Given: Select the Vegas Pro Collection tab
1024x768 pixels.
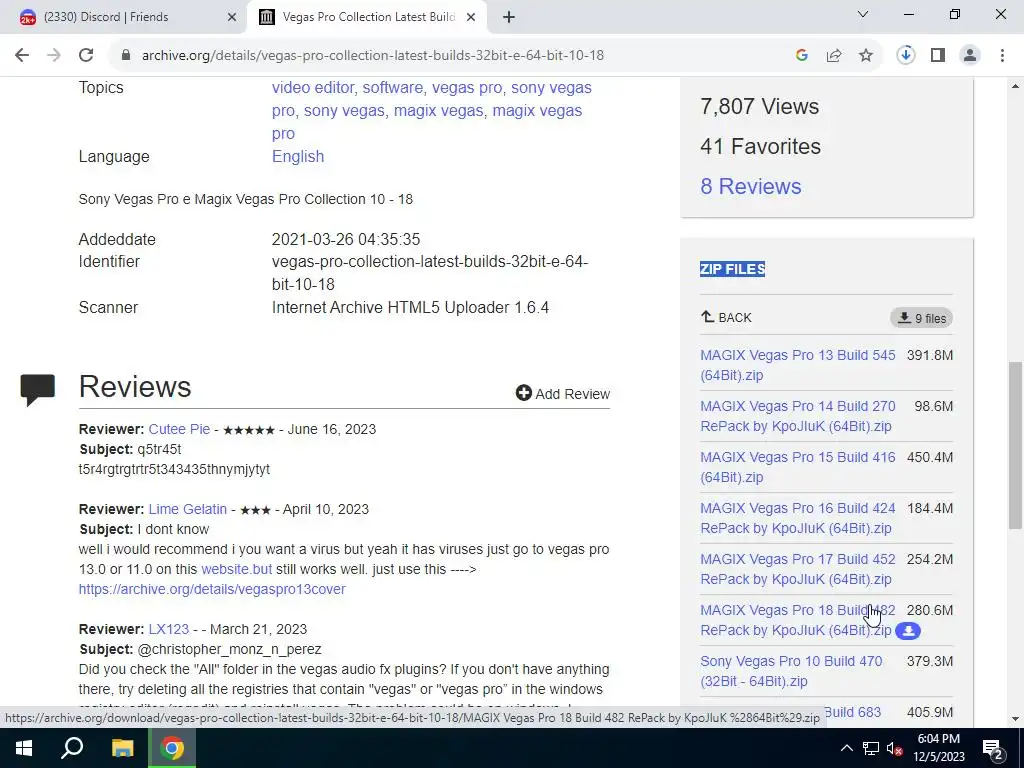Looking at the screenshot, I should click(368, 17).
